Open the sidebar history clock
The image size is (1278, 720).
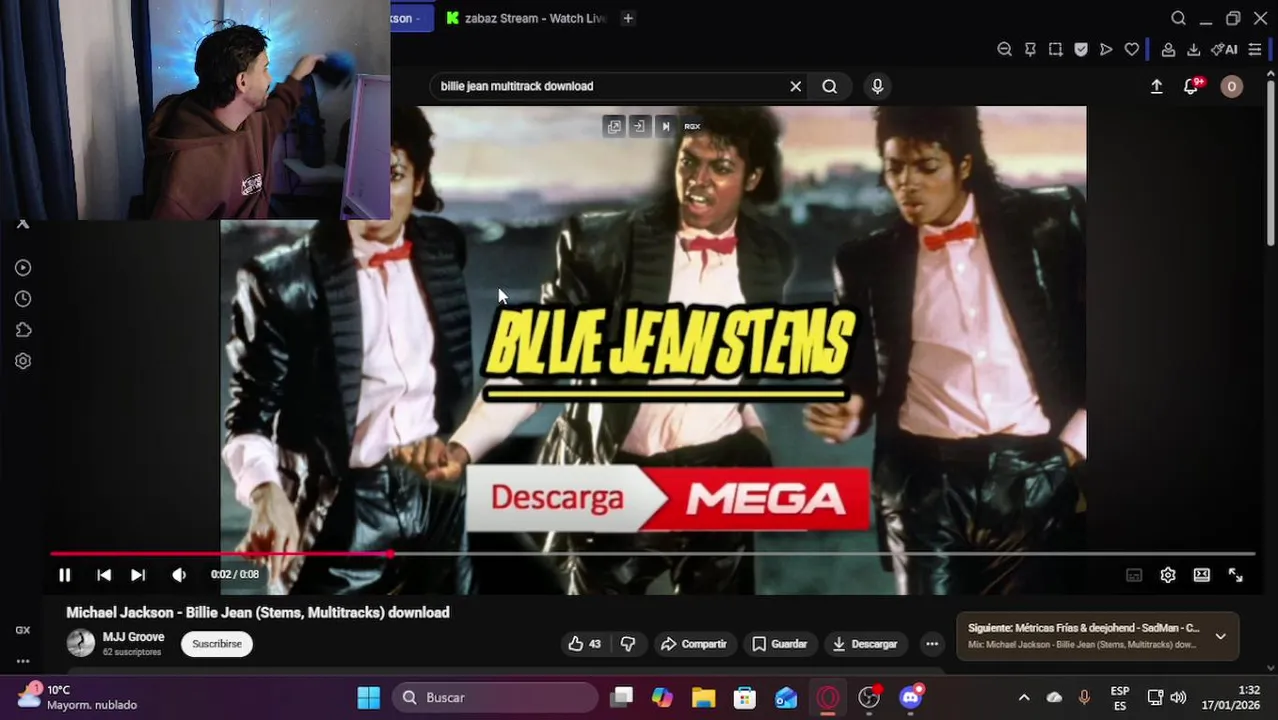pyautogui.click(x=23, y=299)
